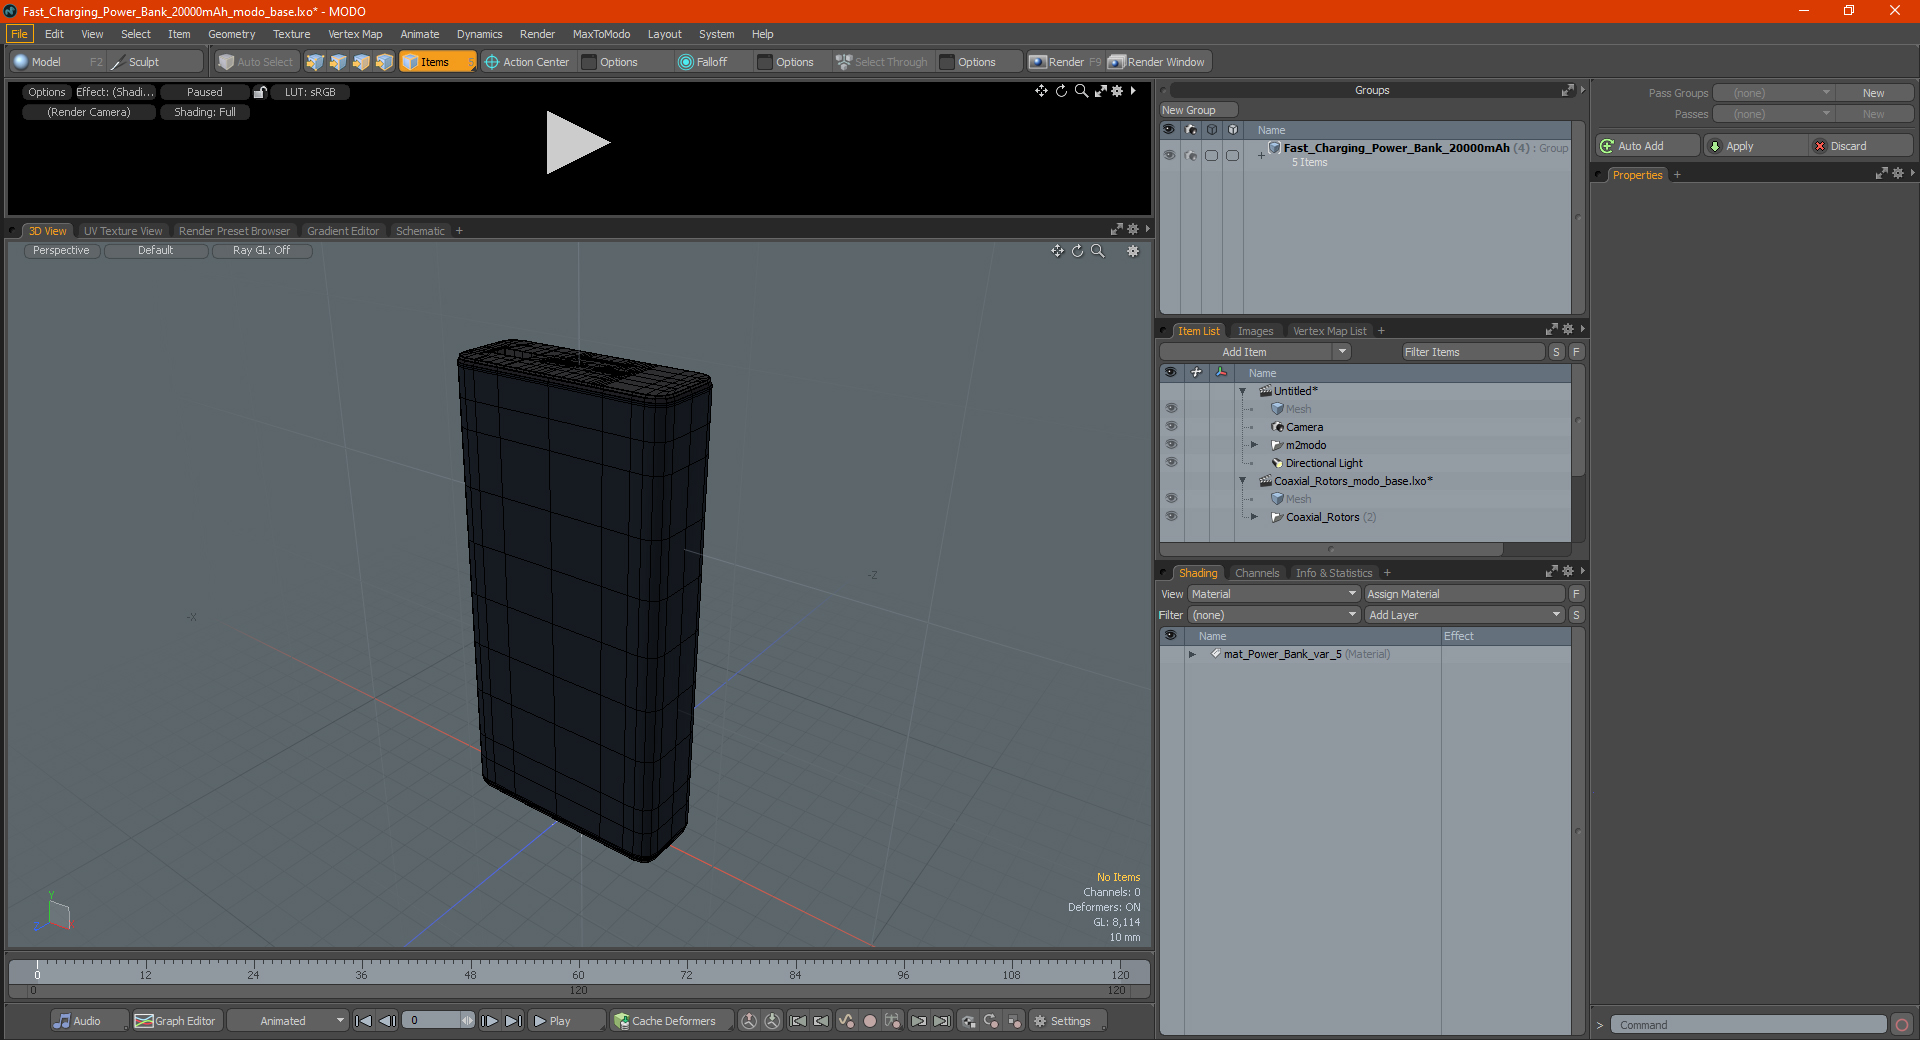Select the Polygons selection mode icon
The width and height of the screenshot is (1920, 1040).
361,62
